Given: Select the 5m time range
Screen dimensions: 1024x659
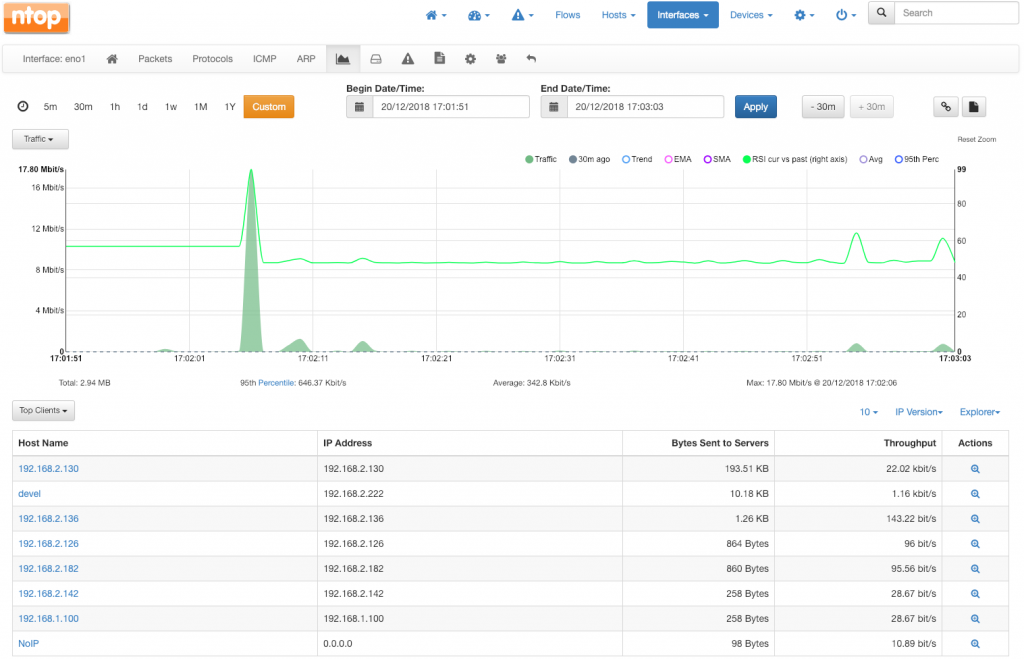Looking at the screenshot, I should click(50, 107).
